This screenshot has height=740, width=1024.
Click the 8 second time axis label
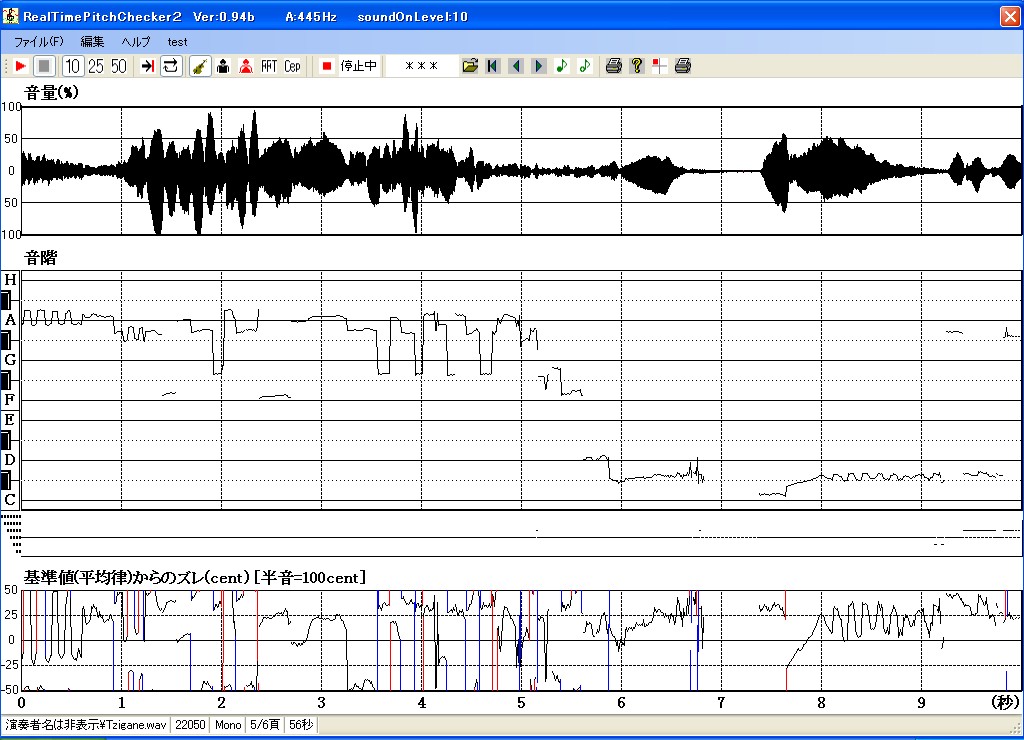821,703
